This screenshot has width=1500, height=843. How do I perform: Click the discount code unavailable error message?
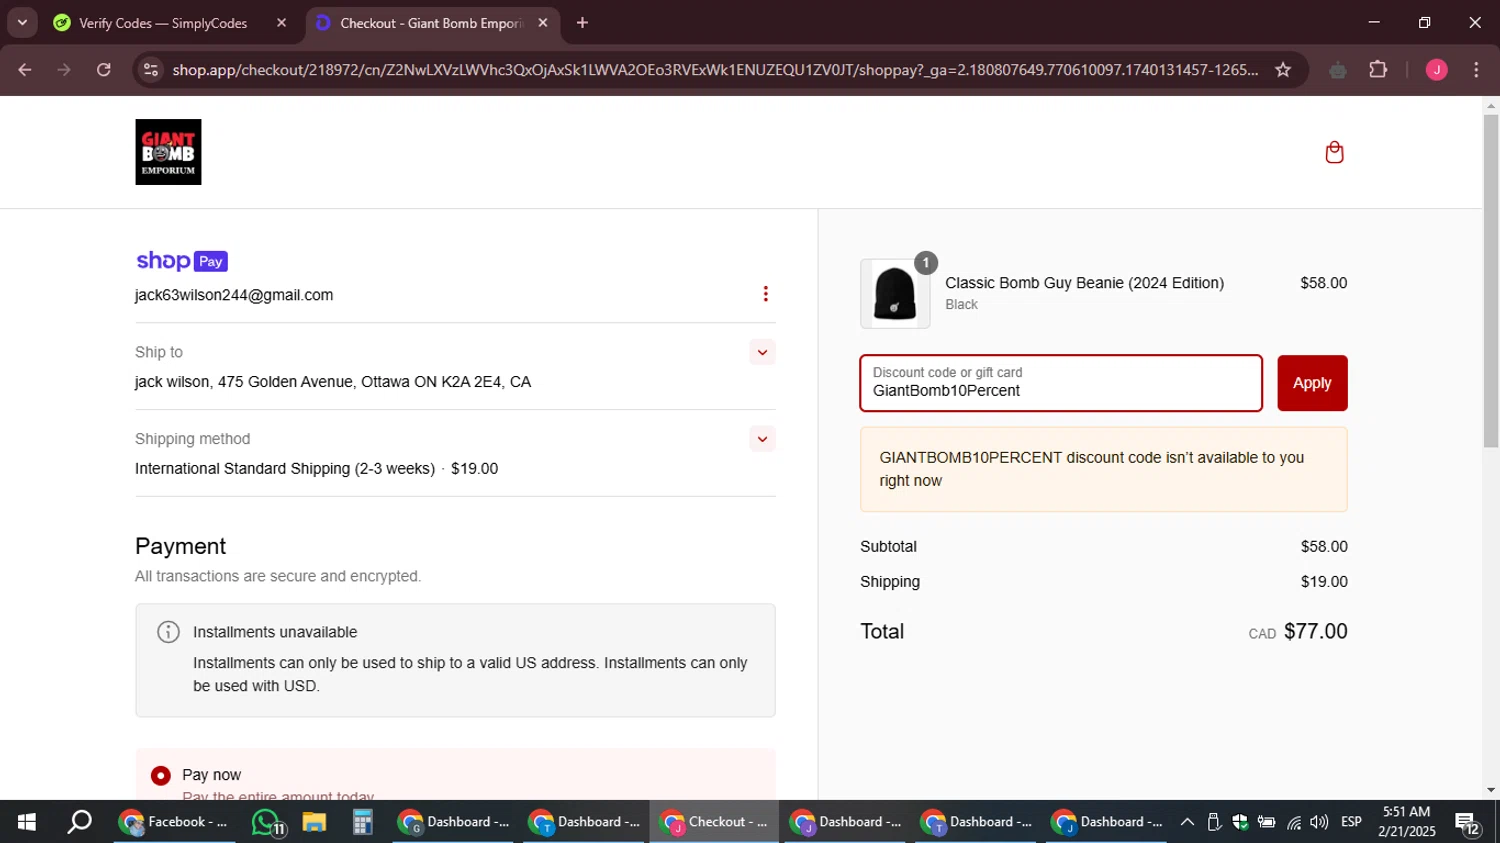click(1104, 469)
